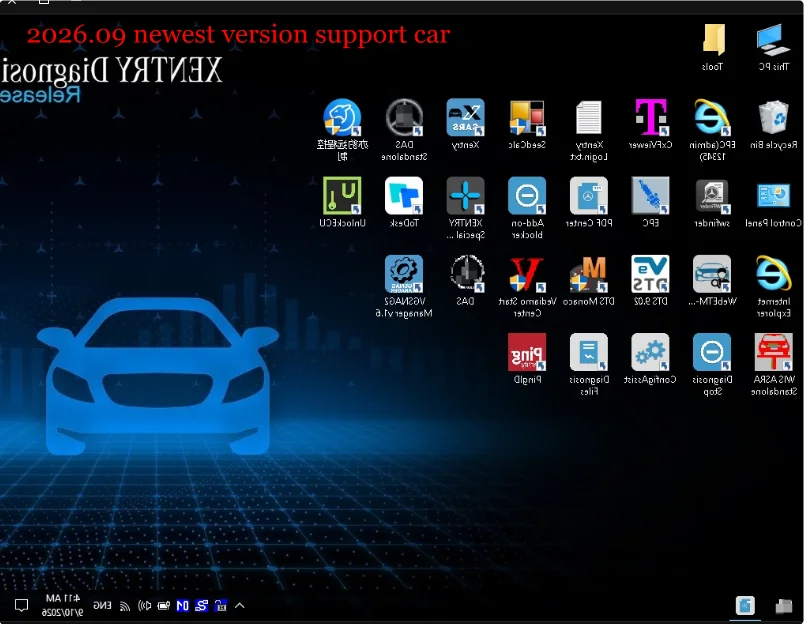
Task: Launch the SeedCalc shortcut
Action: coord(527,125)
